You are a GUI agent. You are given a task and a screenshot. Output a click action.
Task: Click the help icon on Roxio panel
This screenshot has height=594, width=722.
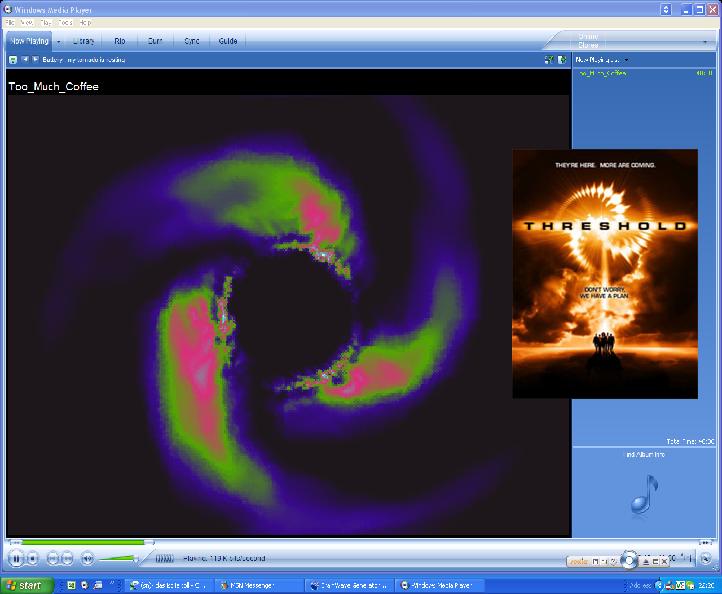coord(613,561)
